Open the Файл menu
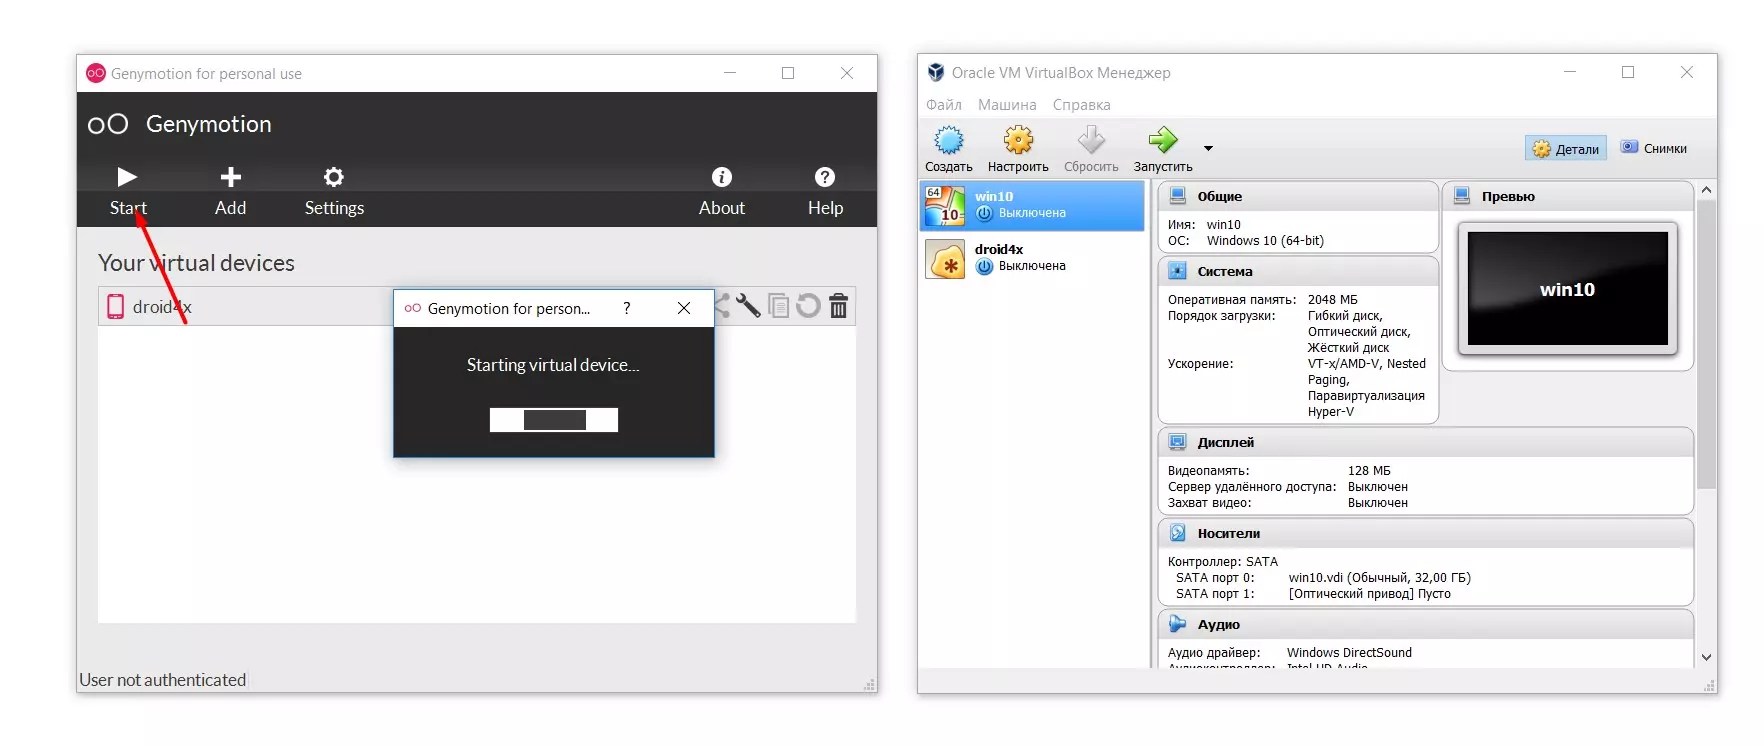The height and width of the screenshot is (746, 1764). (x=943, y=105)
